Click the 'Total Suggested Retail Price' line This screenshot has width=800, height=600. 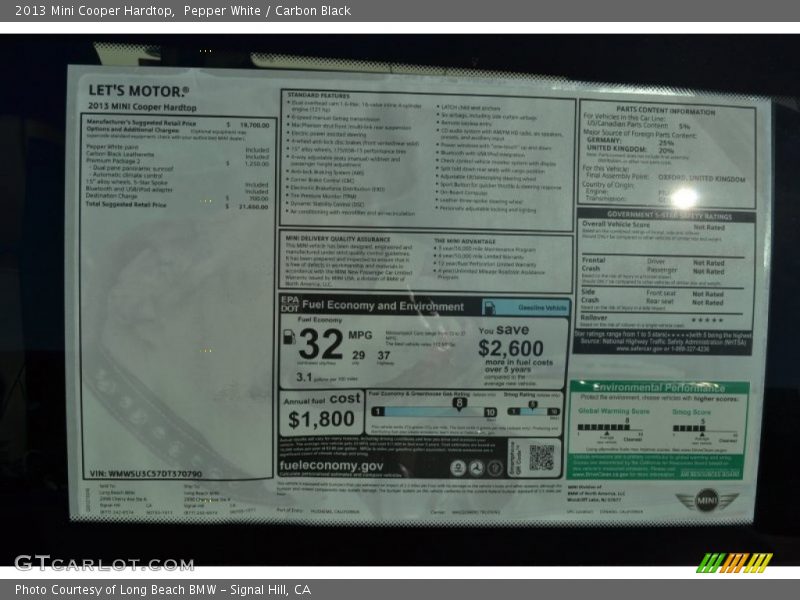click(x=177, y=205)
